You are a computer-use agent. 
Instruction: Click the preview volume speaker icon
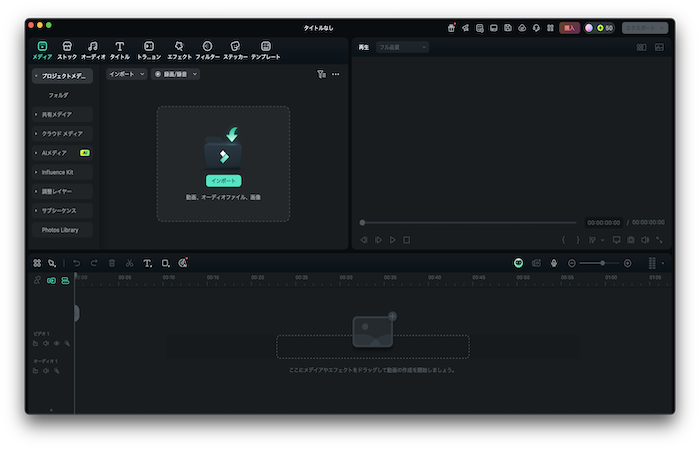(x=645, y=240)
